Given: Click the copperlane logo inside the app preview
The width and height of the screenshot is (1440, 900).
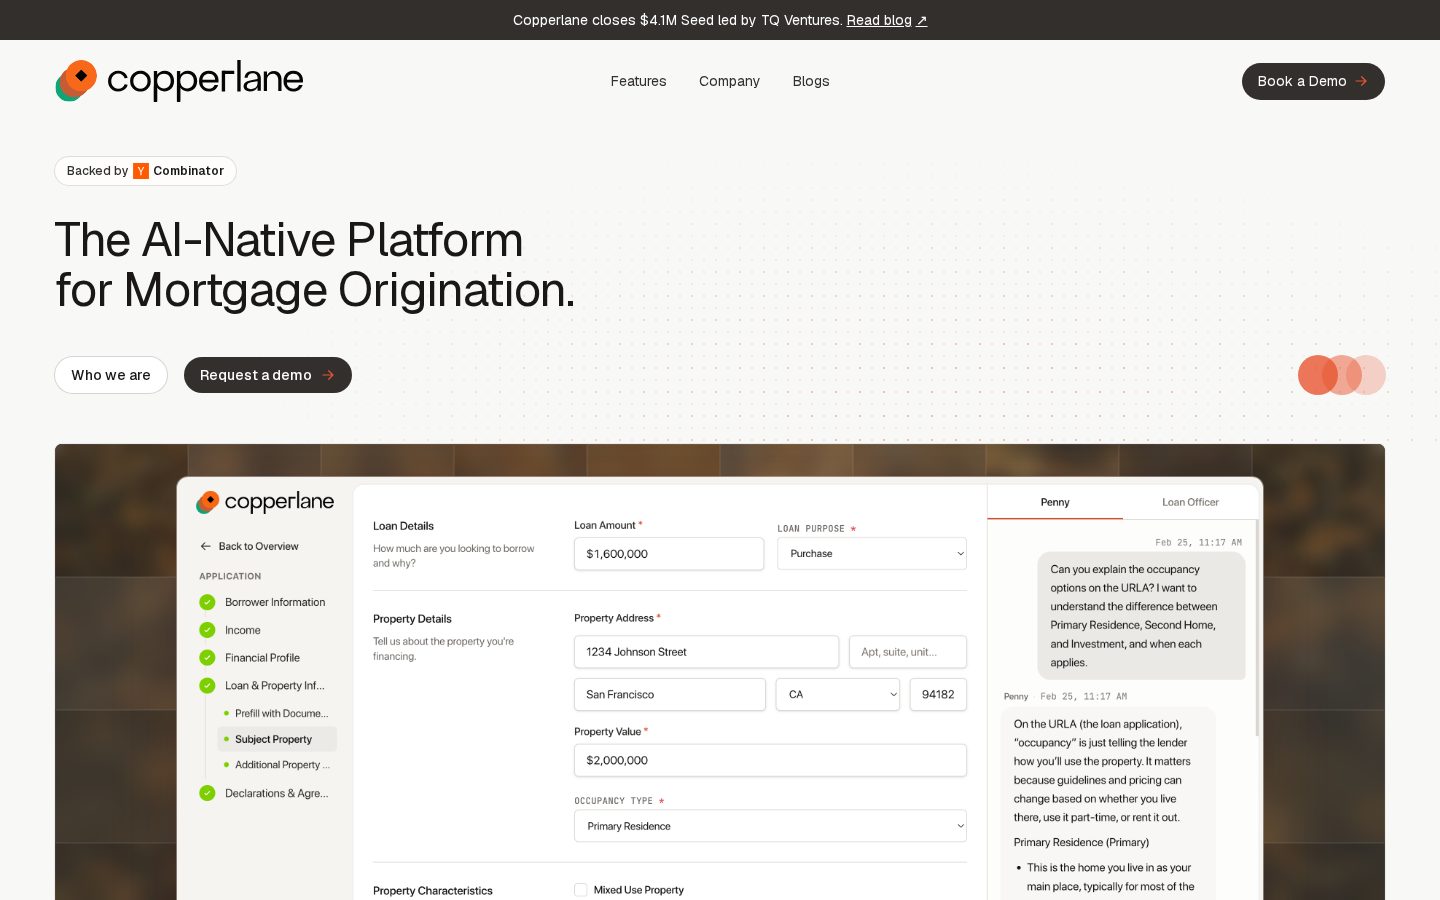Looking at the screenshot, I should coord(265,502).
